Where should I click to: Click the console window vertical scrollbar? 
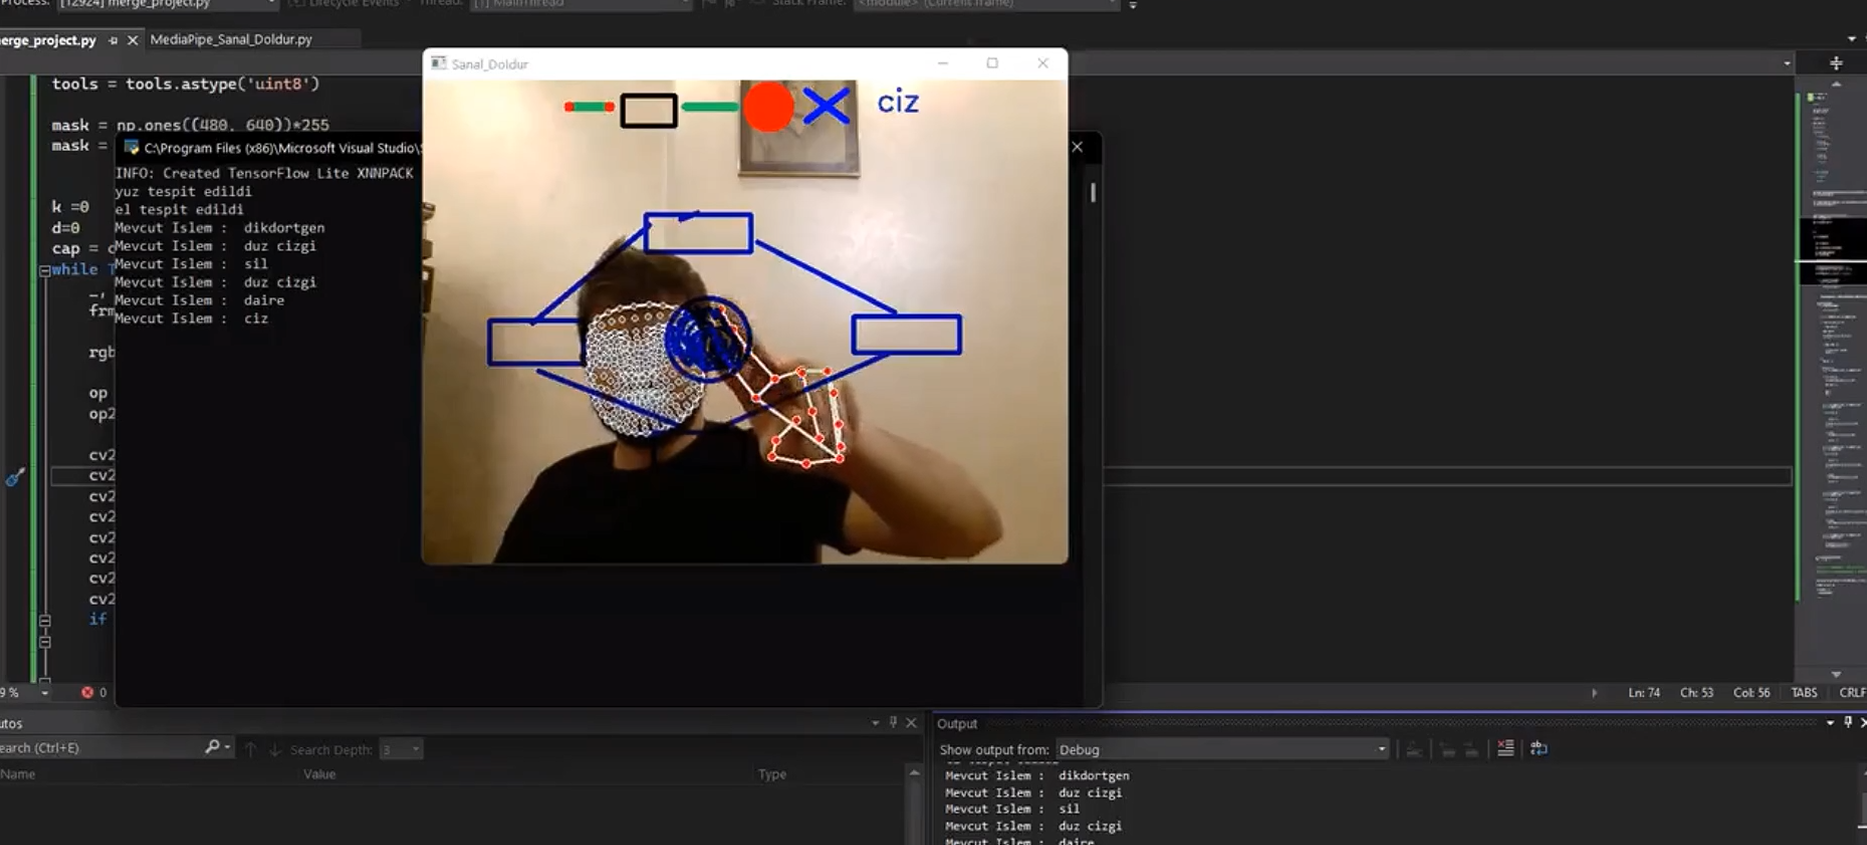1093,191
